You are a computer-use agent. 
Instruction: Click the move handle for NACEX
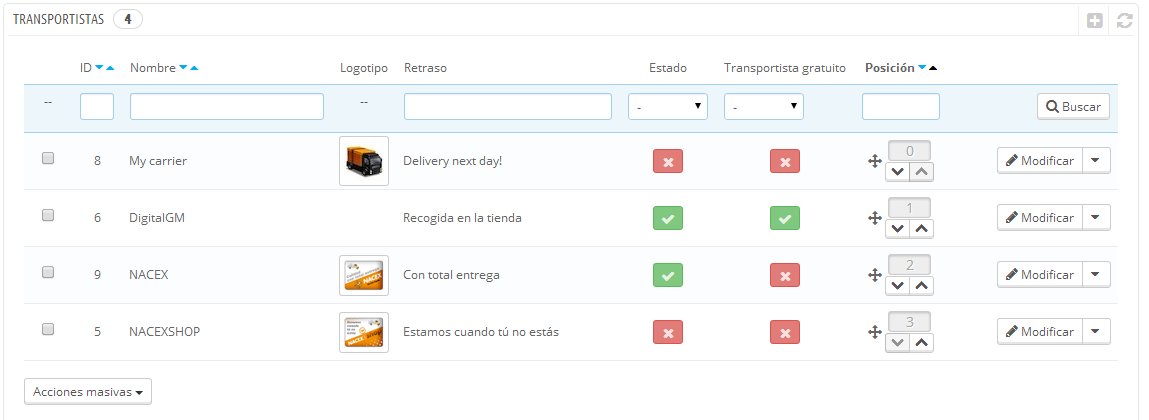(x=874, y=275)
